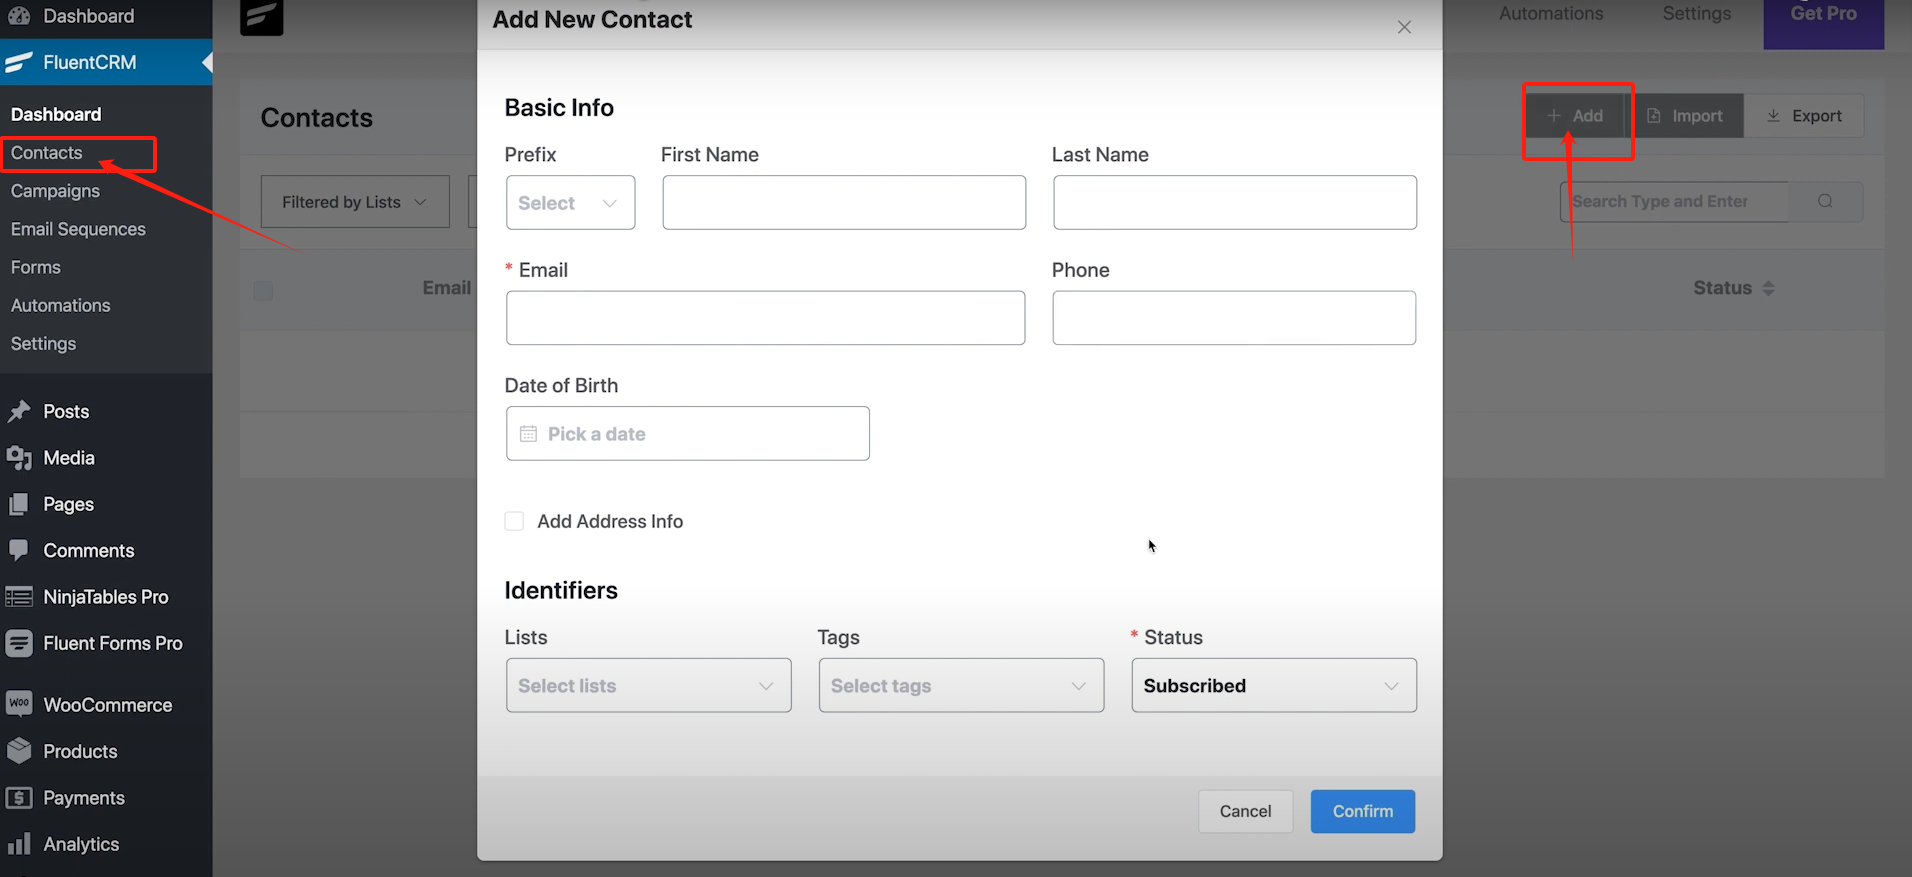This screenshot has width=1912, height=877.
Task: Open Campaigns in FluentCRM menu
Action: (55, 191)
